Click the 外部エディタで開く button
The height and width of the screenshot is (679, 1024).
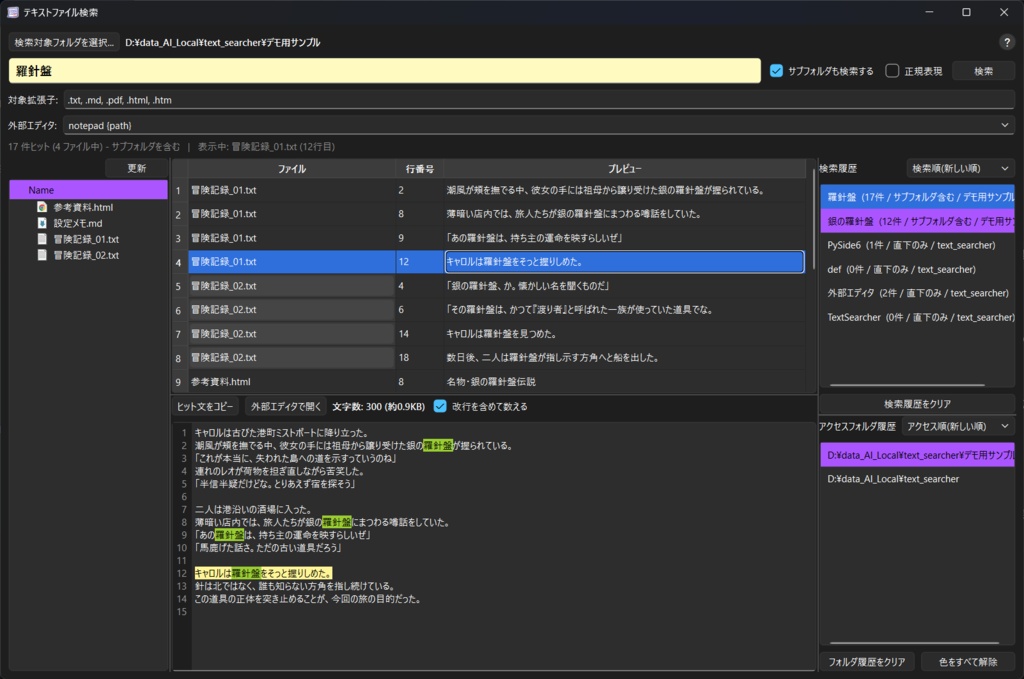pos(286,406)
